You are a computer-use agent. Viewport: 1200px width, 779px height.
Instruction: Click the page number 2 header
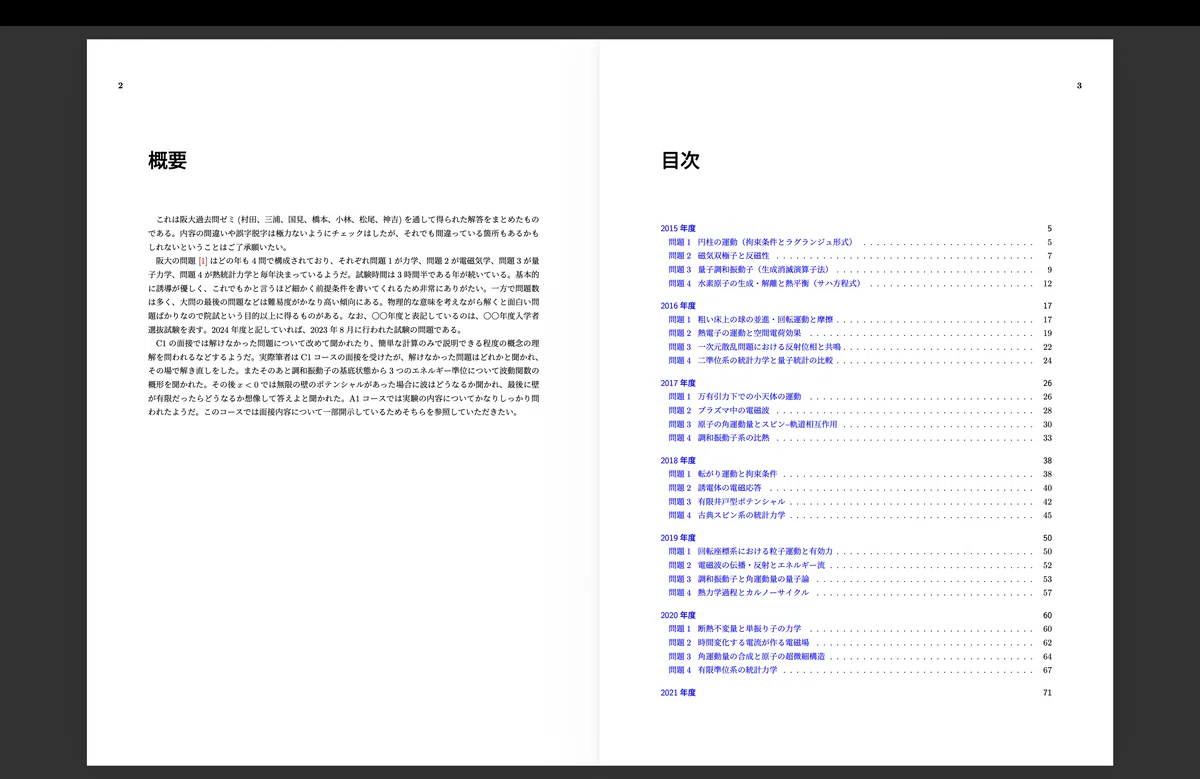click(120, 86)
